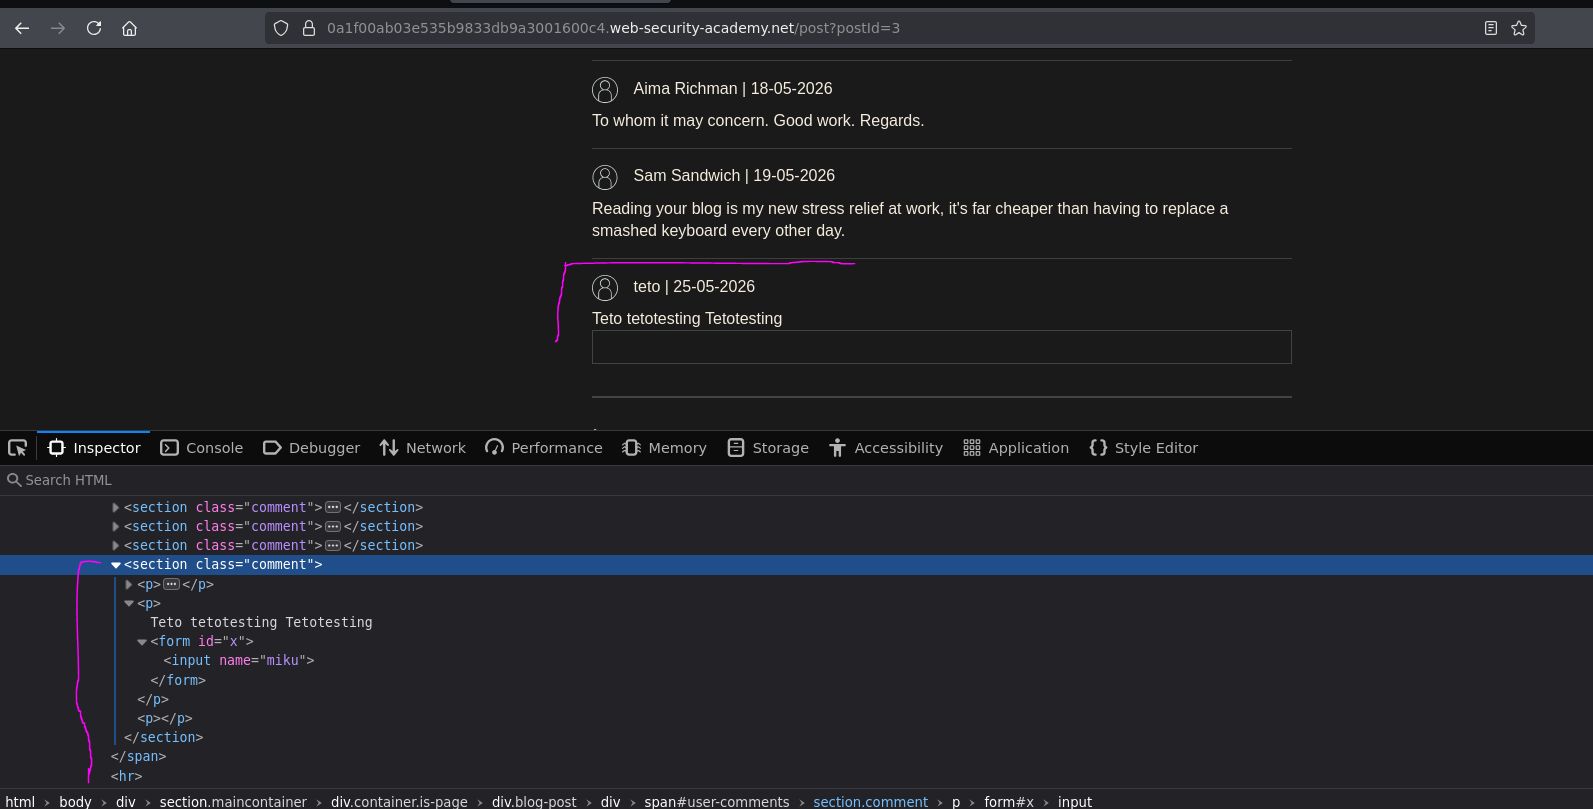Toggle reader view in address bar
This screenshot has width=1593, height=809.
pos(1491,28)
